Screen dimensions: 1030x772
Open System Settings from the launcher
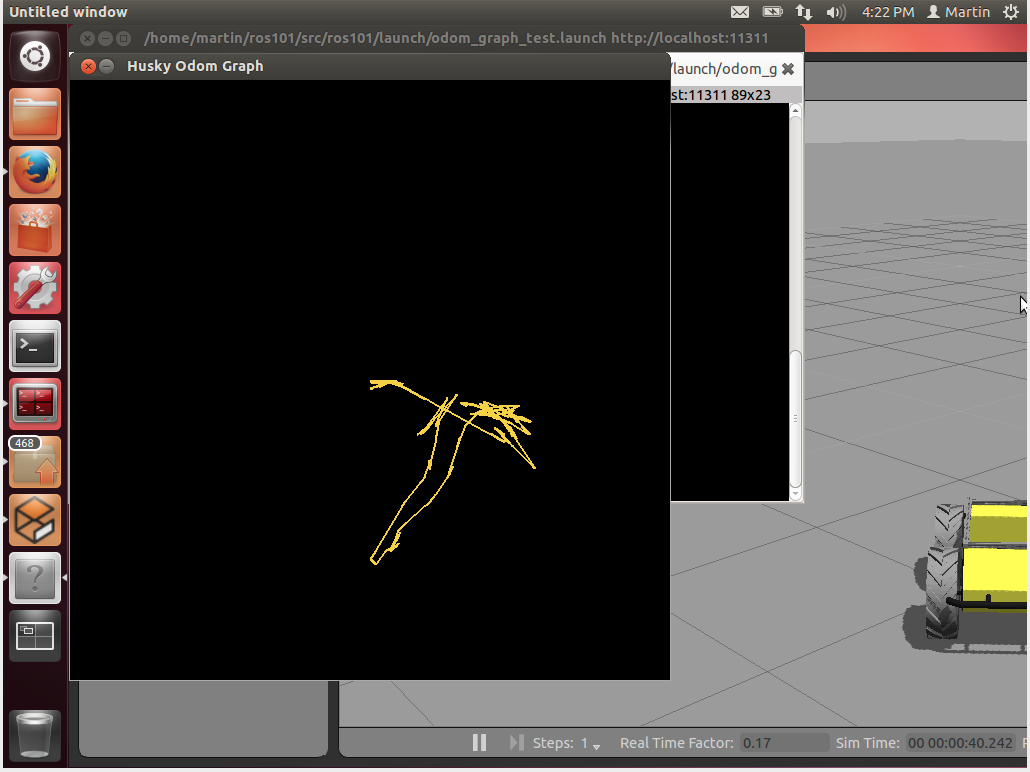click(x=35, y=289)
